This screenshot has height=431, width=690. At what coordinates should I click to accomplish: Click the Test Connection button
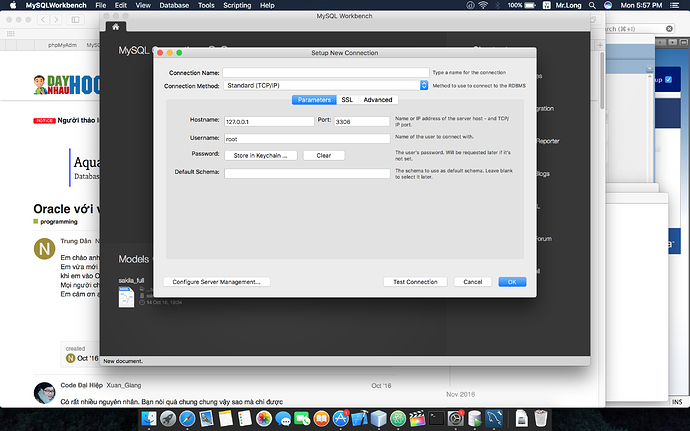(x=415, y=282)
